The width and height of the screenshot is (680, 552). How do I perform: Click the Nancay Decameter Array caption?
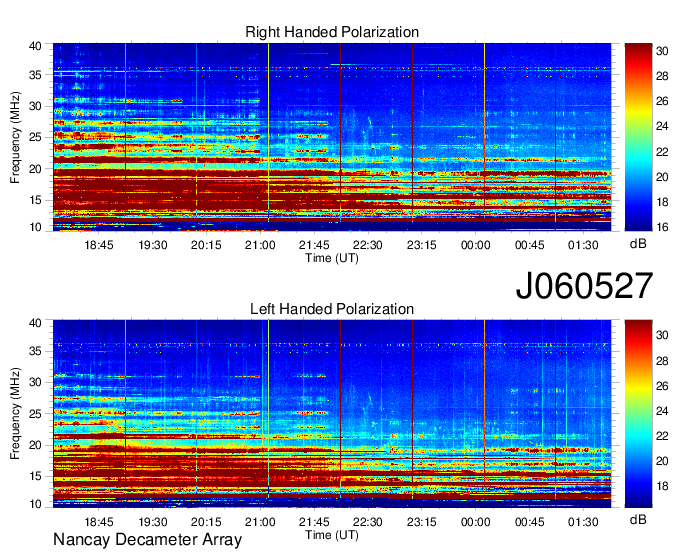point(147,540)
